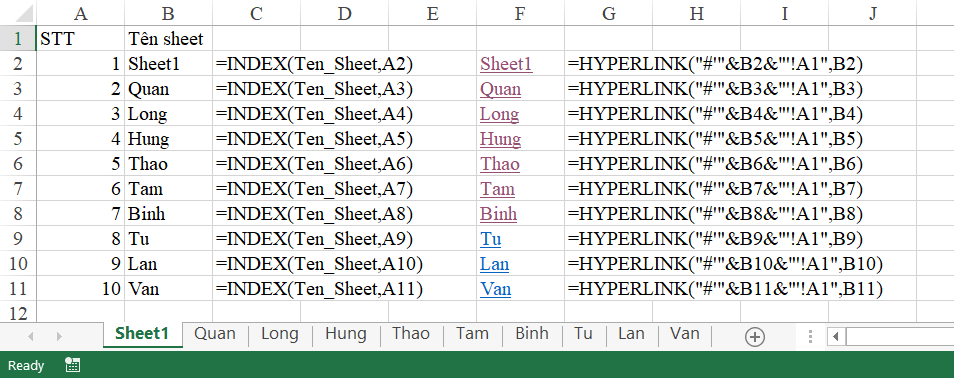Select row 1 header
Viewport: 954px width, 378px height.
coord(18,39)
